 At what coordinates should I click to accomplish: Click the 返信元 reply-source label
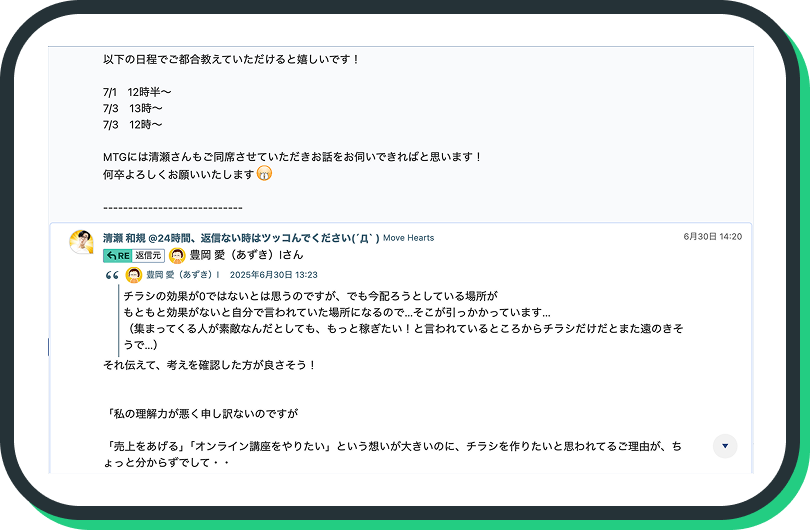(149, 256)
